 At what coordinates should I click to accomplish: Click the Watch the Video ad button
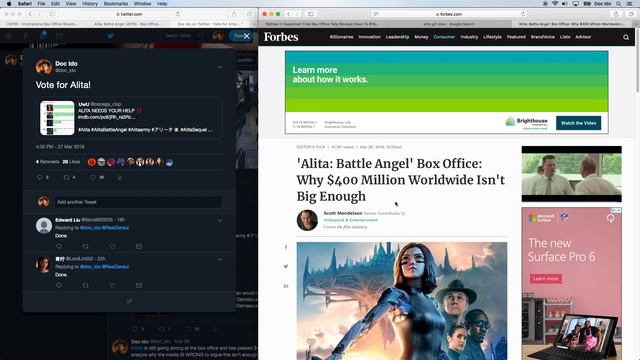coord(578,123)
